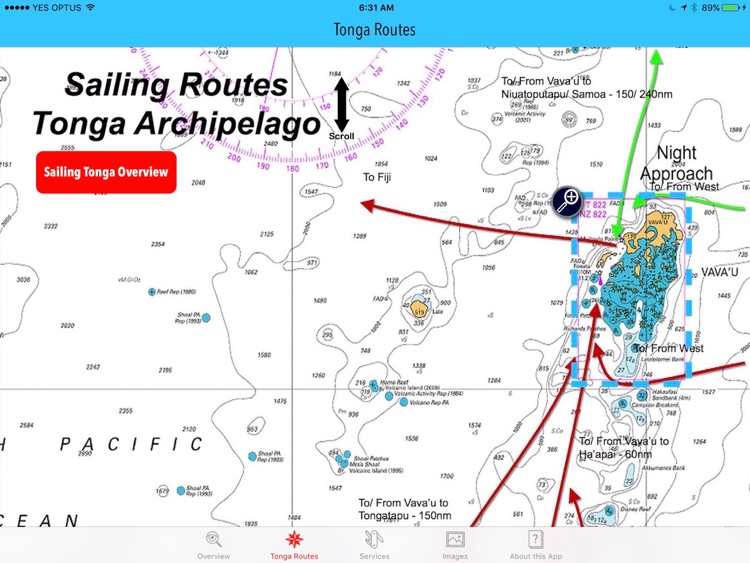
Task: Tap the 'Home Reef' chart marker
Action: (374, 384)
